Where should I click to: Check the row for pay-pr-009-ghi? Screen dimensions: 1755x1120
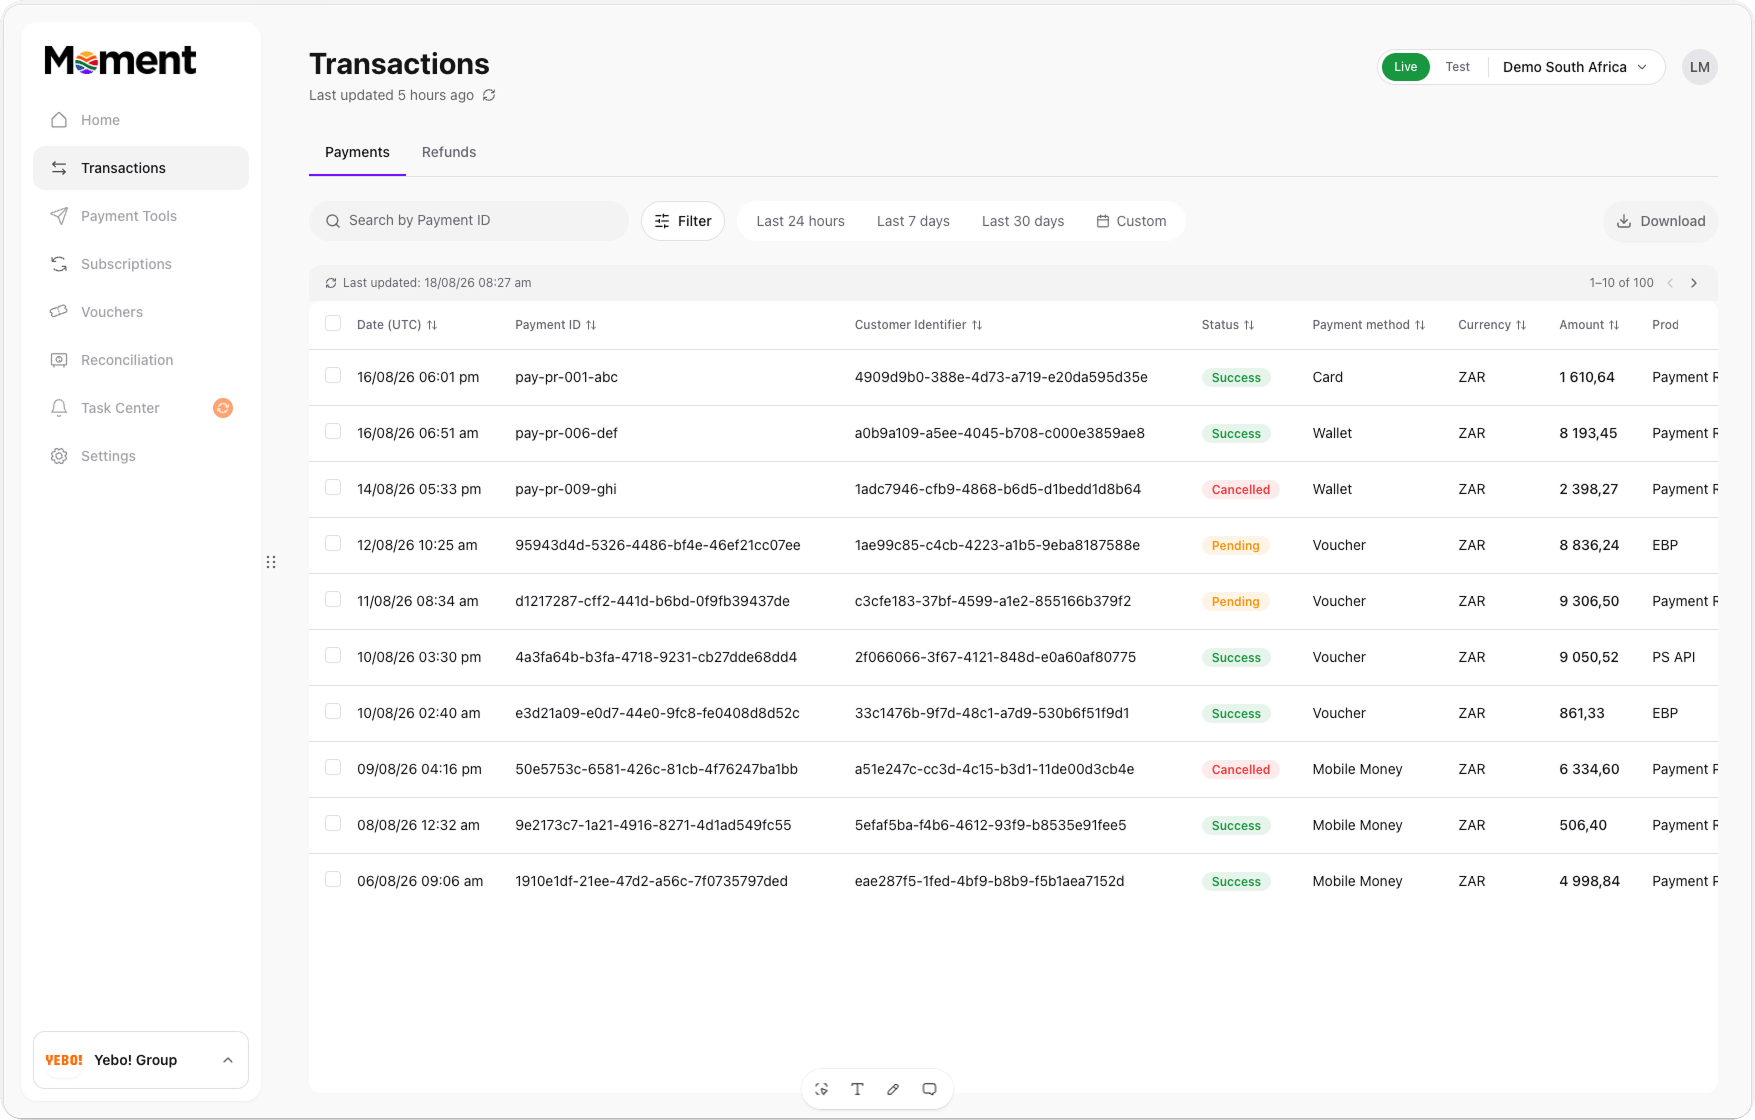(333, 487)
